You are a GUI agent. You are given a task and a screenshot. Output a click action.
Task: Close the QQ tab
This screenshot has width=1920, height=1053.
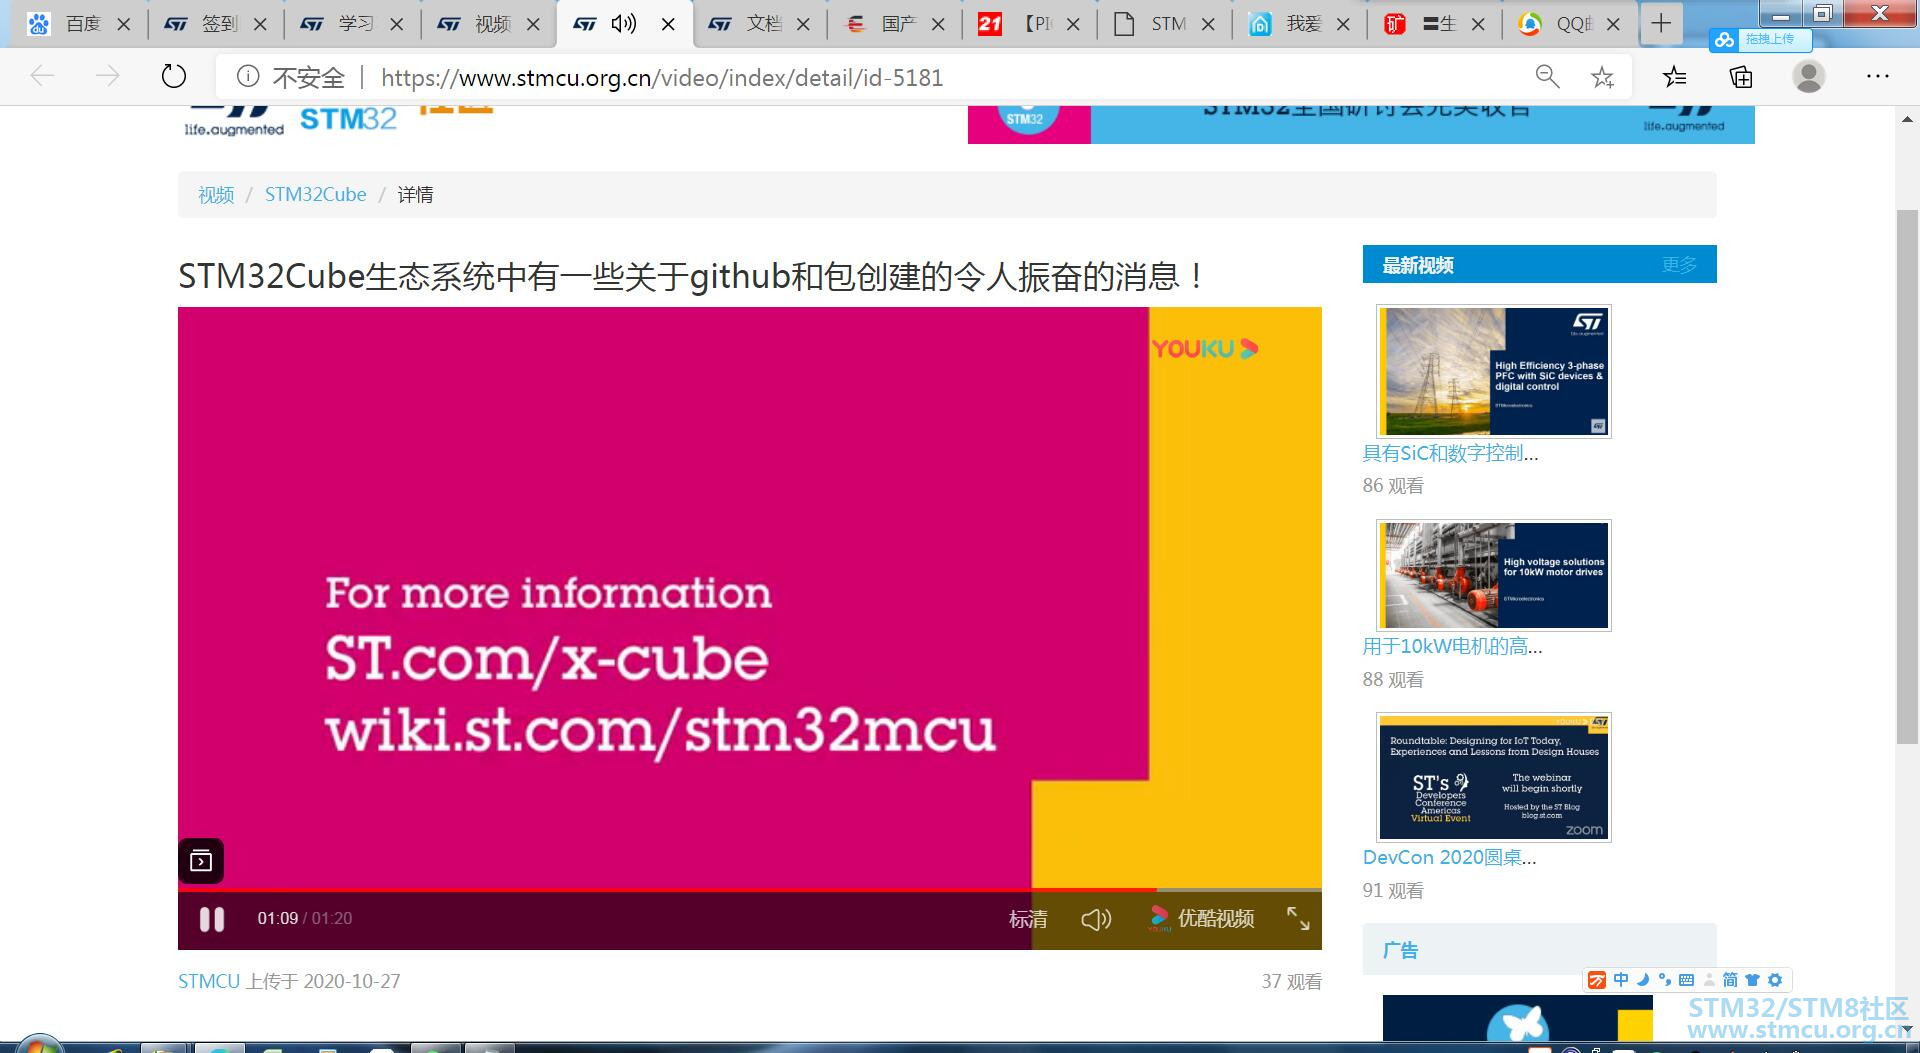(x=1613, y=24)
